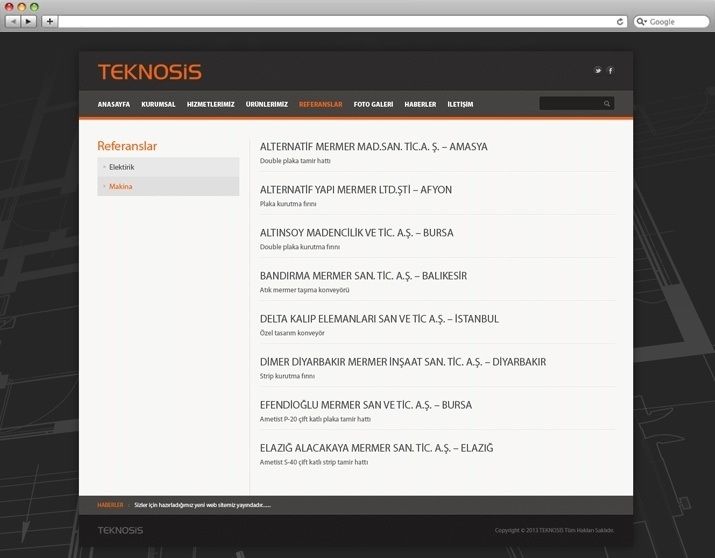Click 'Strip kurutma fırını' description
Image resolution: width=715 pixels, height=558 pixels.
(287, 376)
